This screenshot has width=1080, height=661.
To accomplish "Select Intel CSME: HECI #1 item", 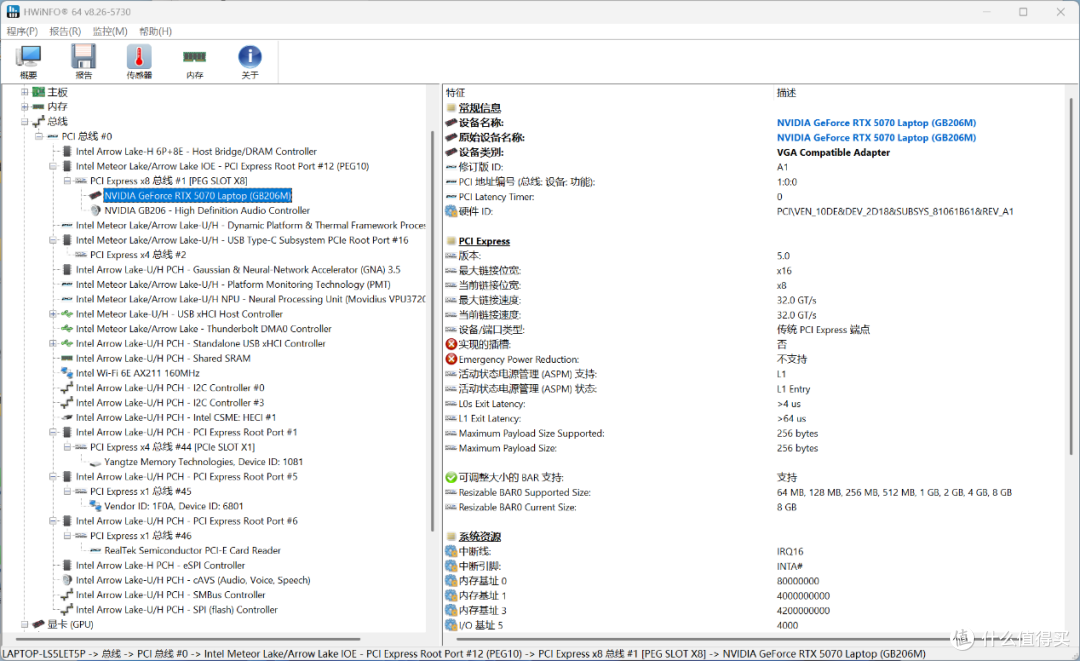I will [x=176, y=417].
